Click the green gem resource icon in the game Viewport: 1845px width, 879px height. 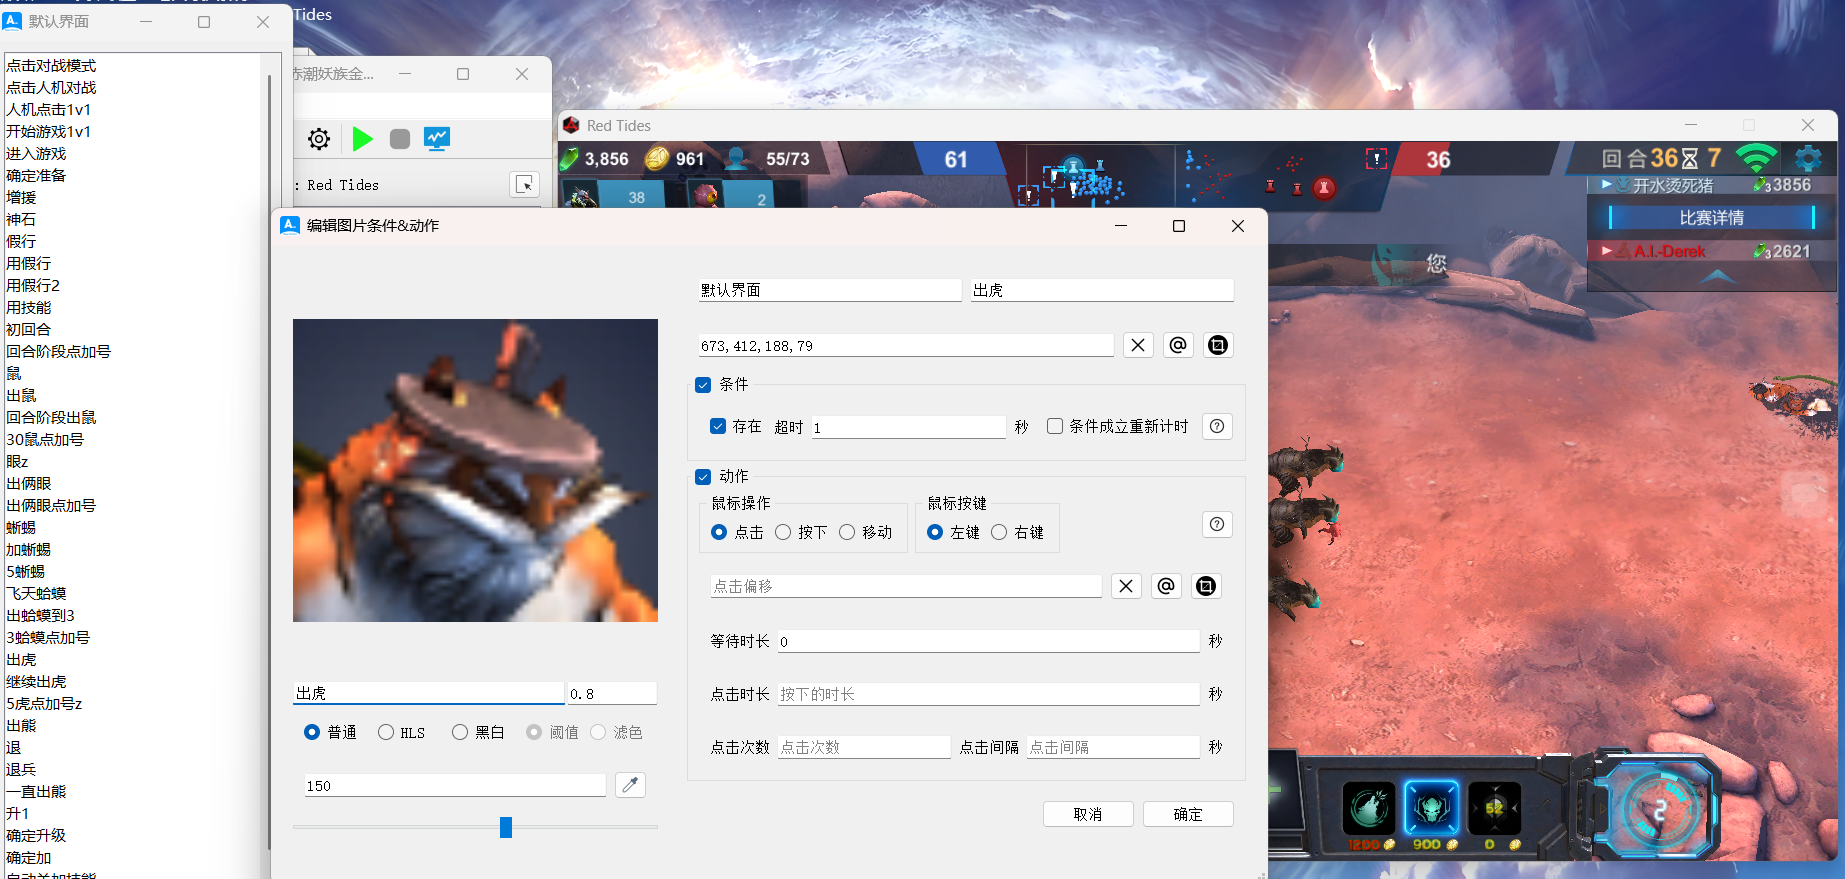(x=569, y=159)
